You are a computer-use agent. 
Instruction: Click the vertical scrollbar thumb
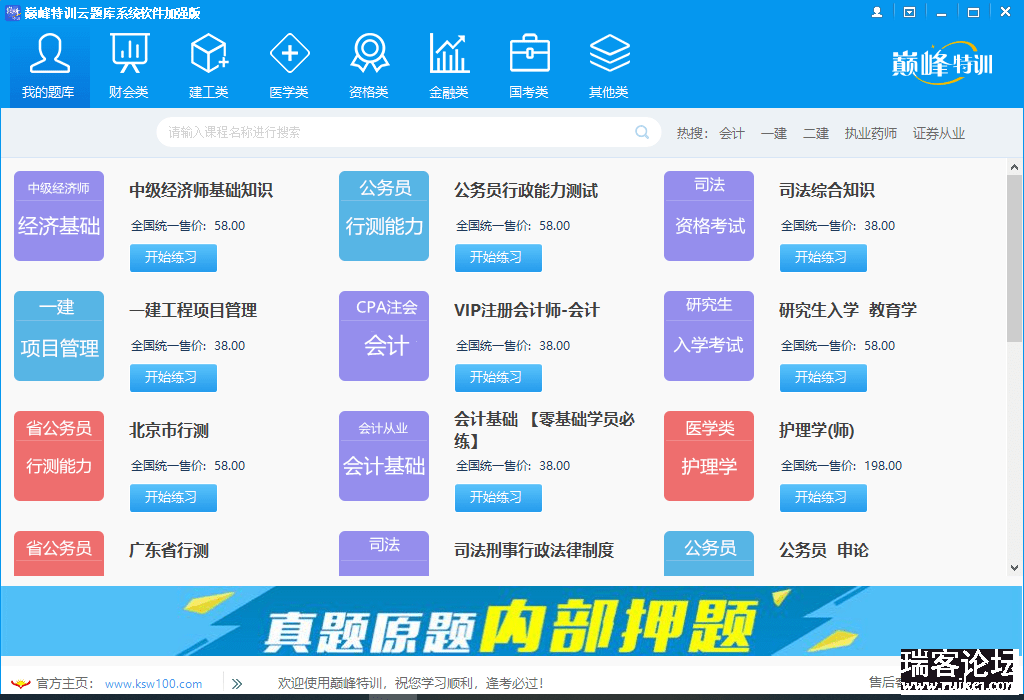(x=1014, y=258)
